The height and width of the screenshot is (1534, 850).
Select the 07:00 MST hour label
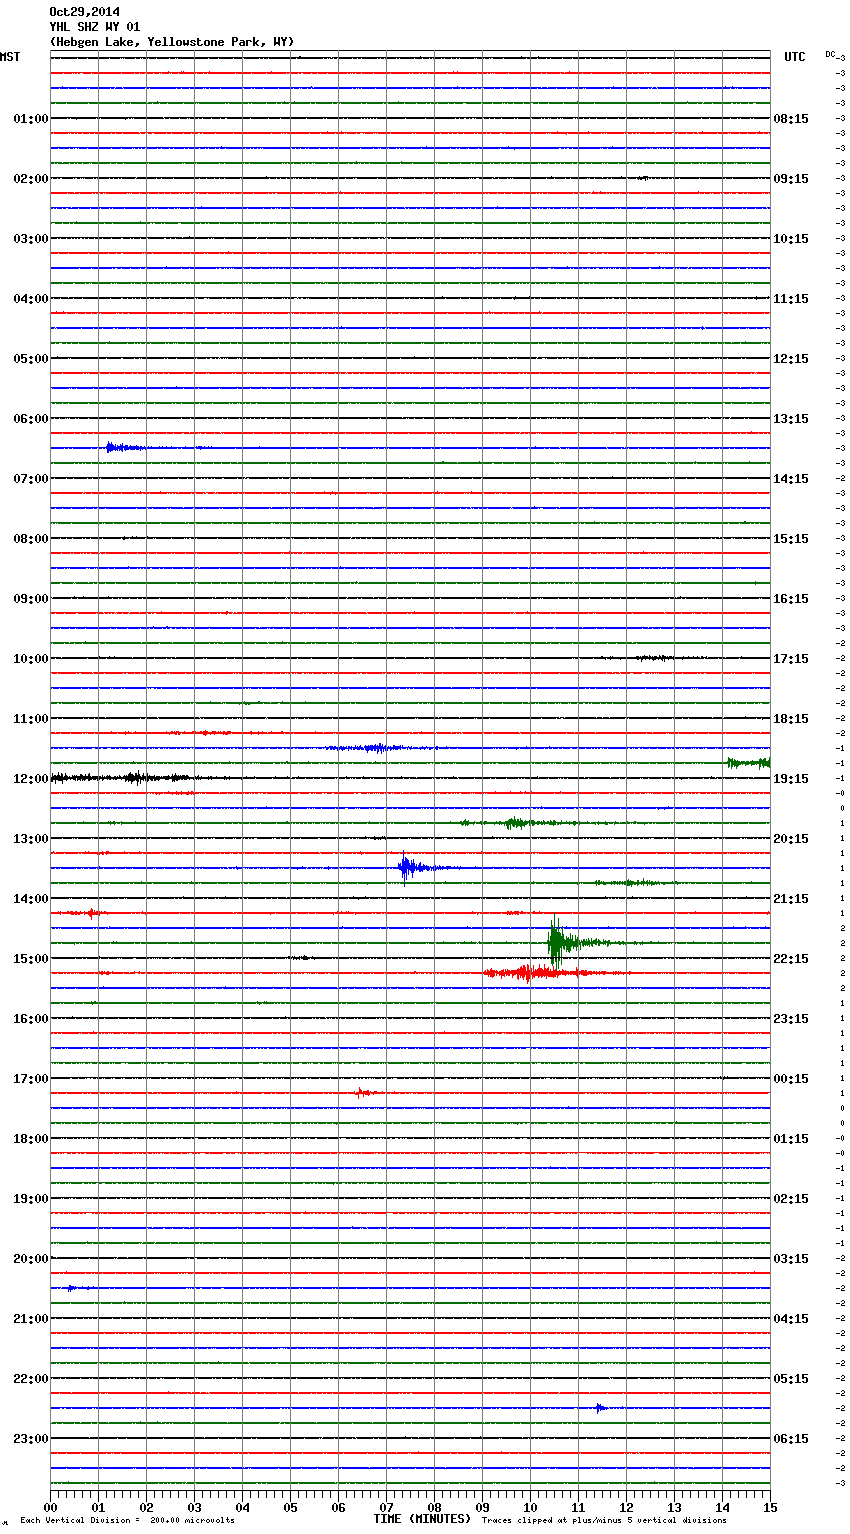[x=31, y=479]
